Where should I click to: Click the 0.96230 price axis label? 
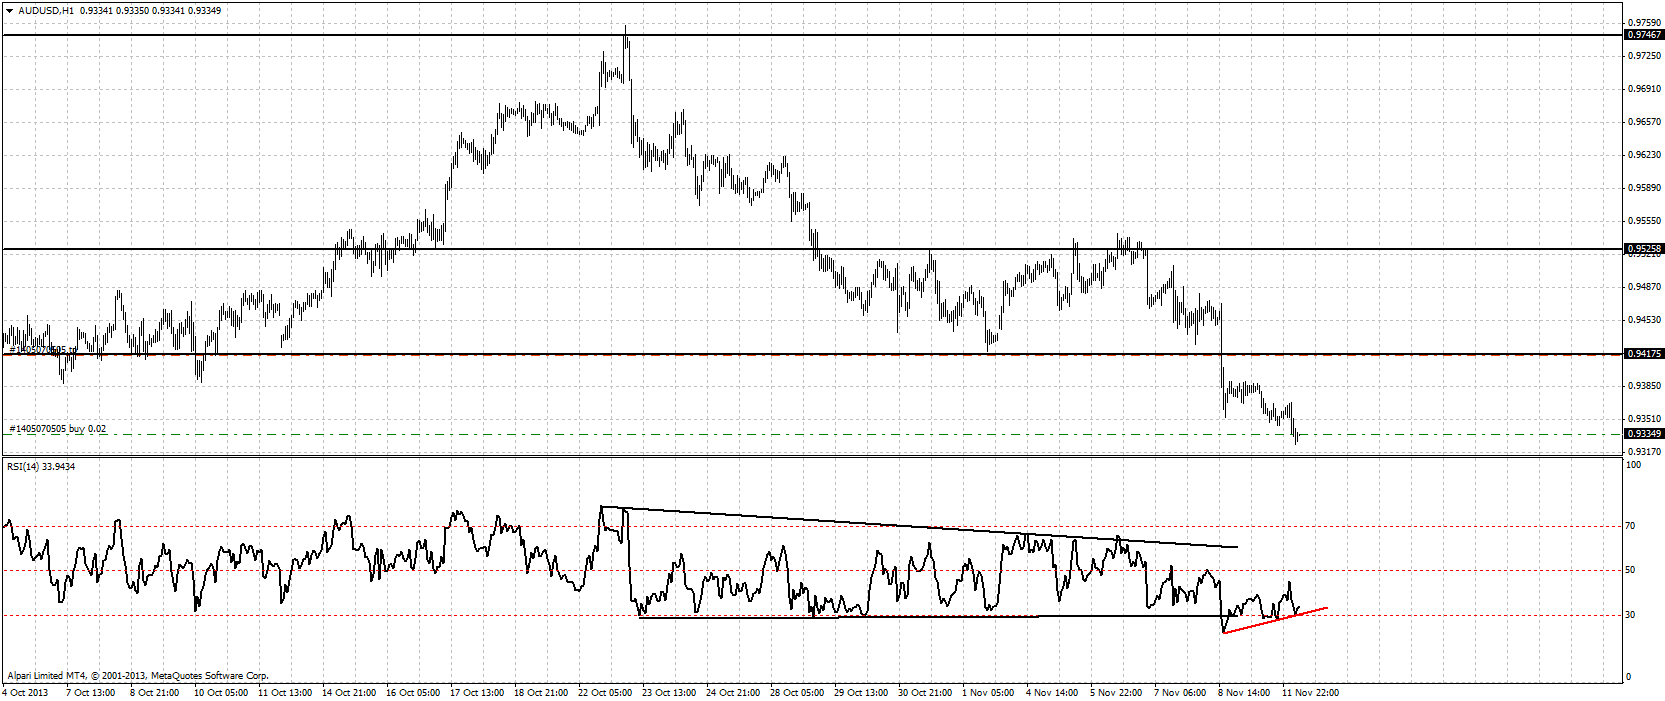point(1645,155)
